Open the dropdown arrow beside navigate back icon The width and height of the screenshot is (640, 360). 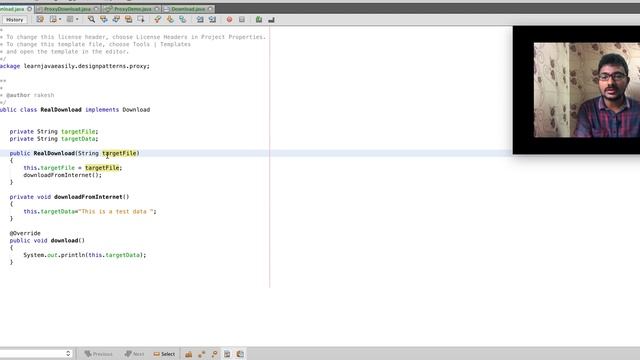(x=60, y=20)
